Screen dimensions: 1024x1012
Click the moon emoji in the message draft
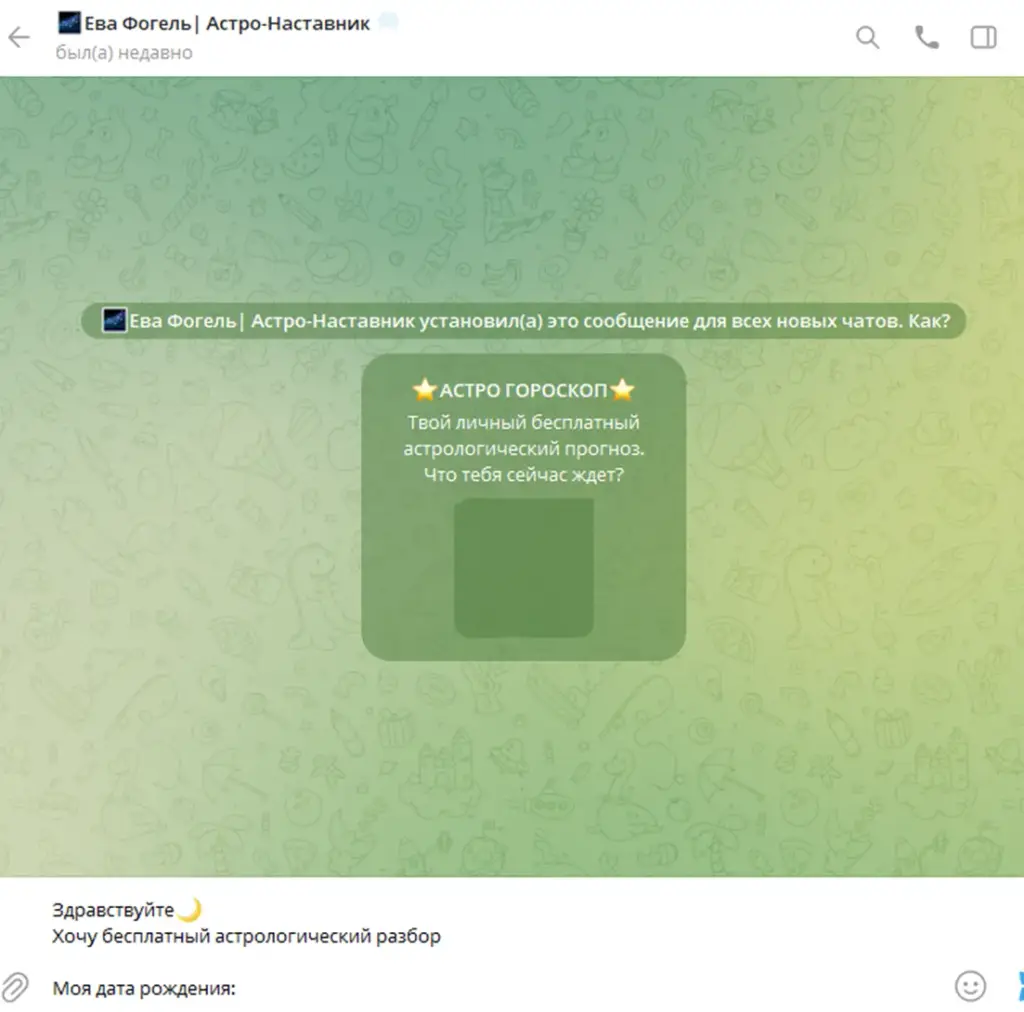pyautogui.click(x=190, y=909)
